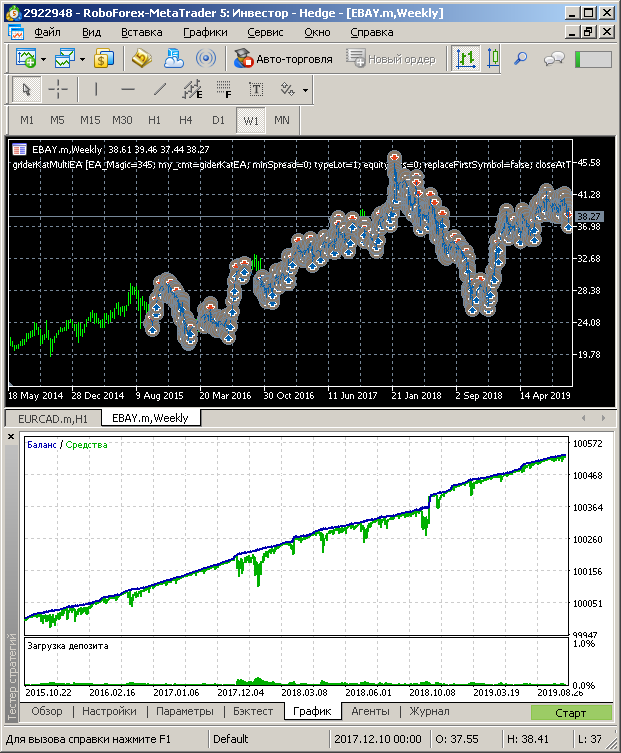Switch to M15 timeframe

90,120
